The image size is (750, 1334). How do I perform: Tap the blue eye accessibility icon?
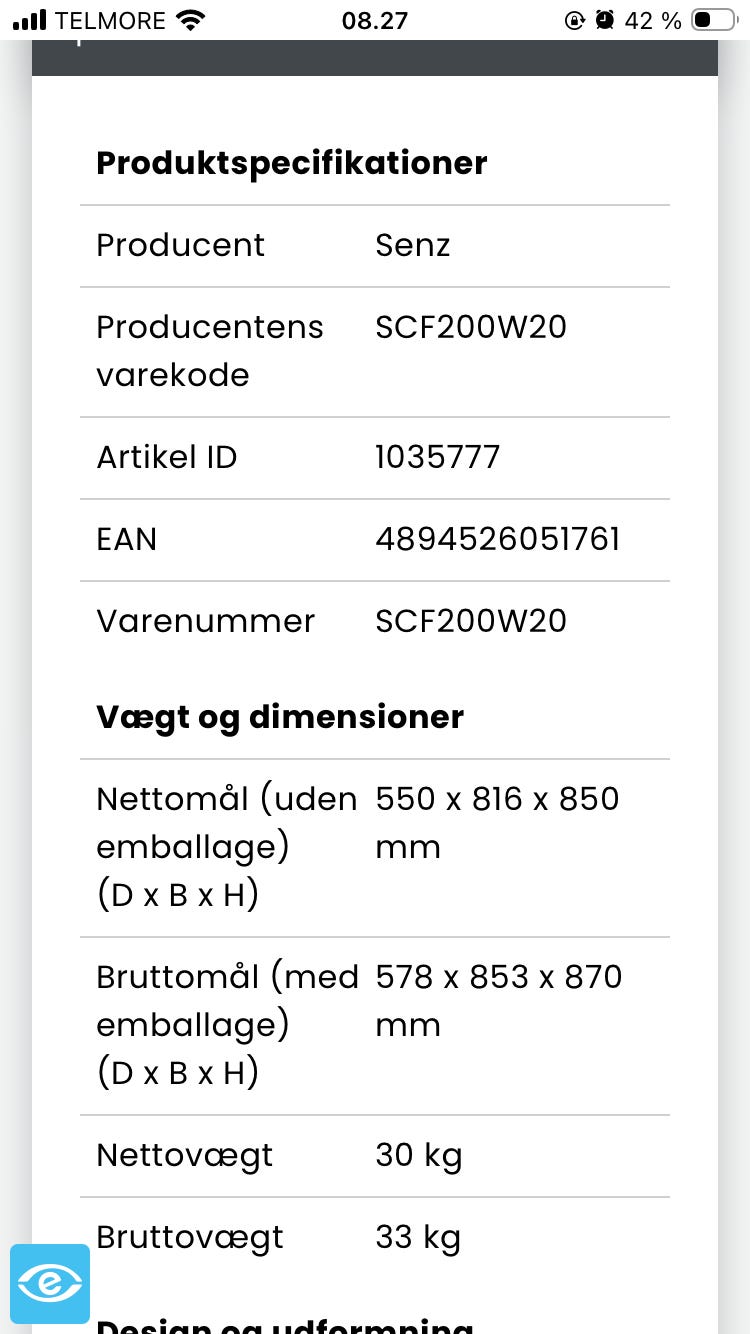coord(50,1284)
